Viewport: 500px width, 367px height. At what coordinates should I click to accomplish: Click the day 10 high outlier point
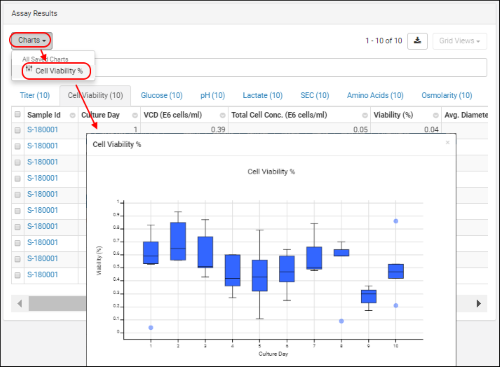point(396,221)
